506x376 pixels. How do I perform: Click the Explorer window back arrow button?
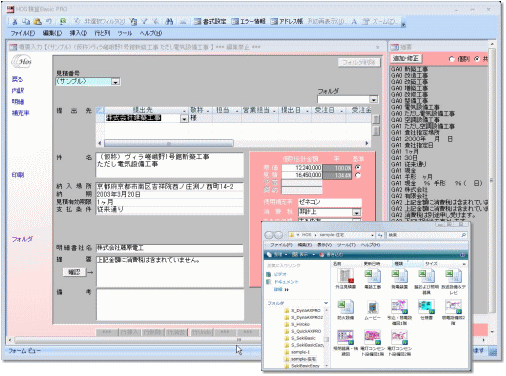[x=269, y=235]
